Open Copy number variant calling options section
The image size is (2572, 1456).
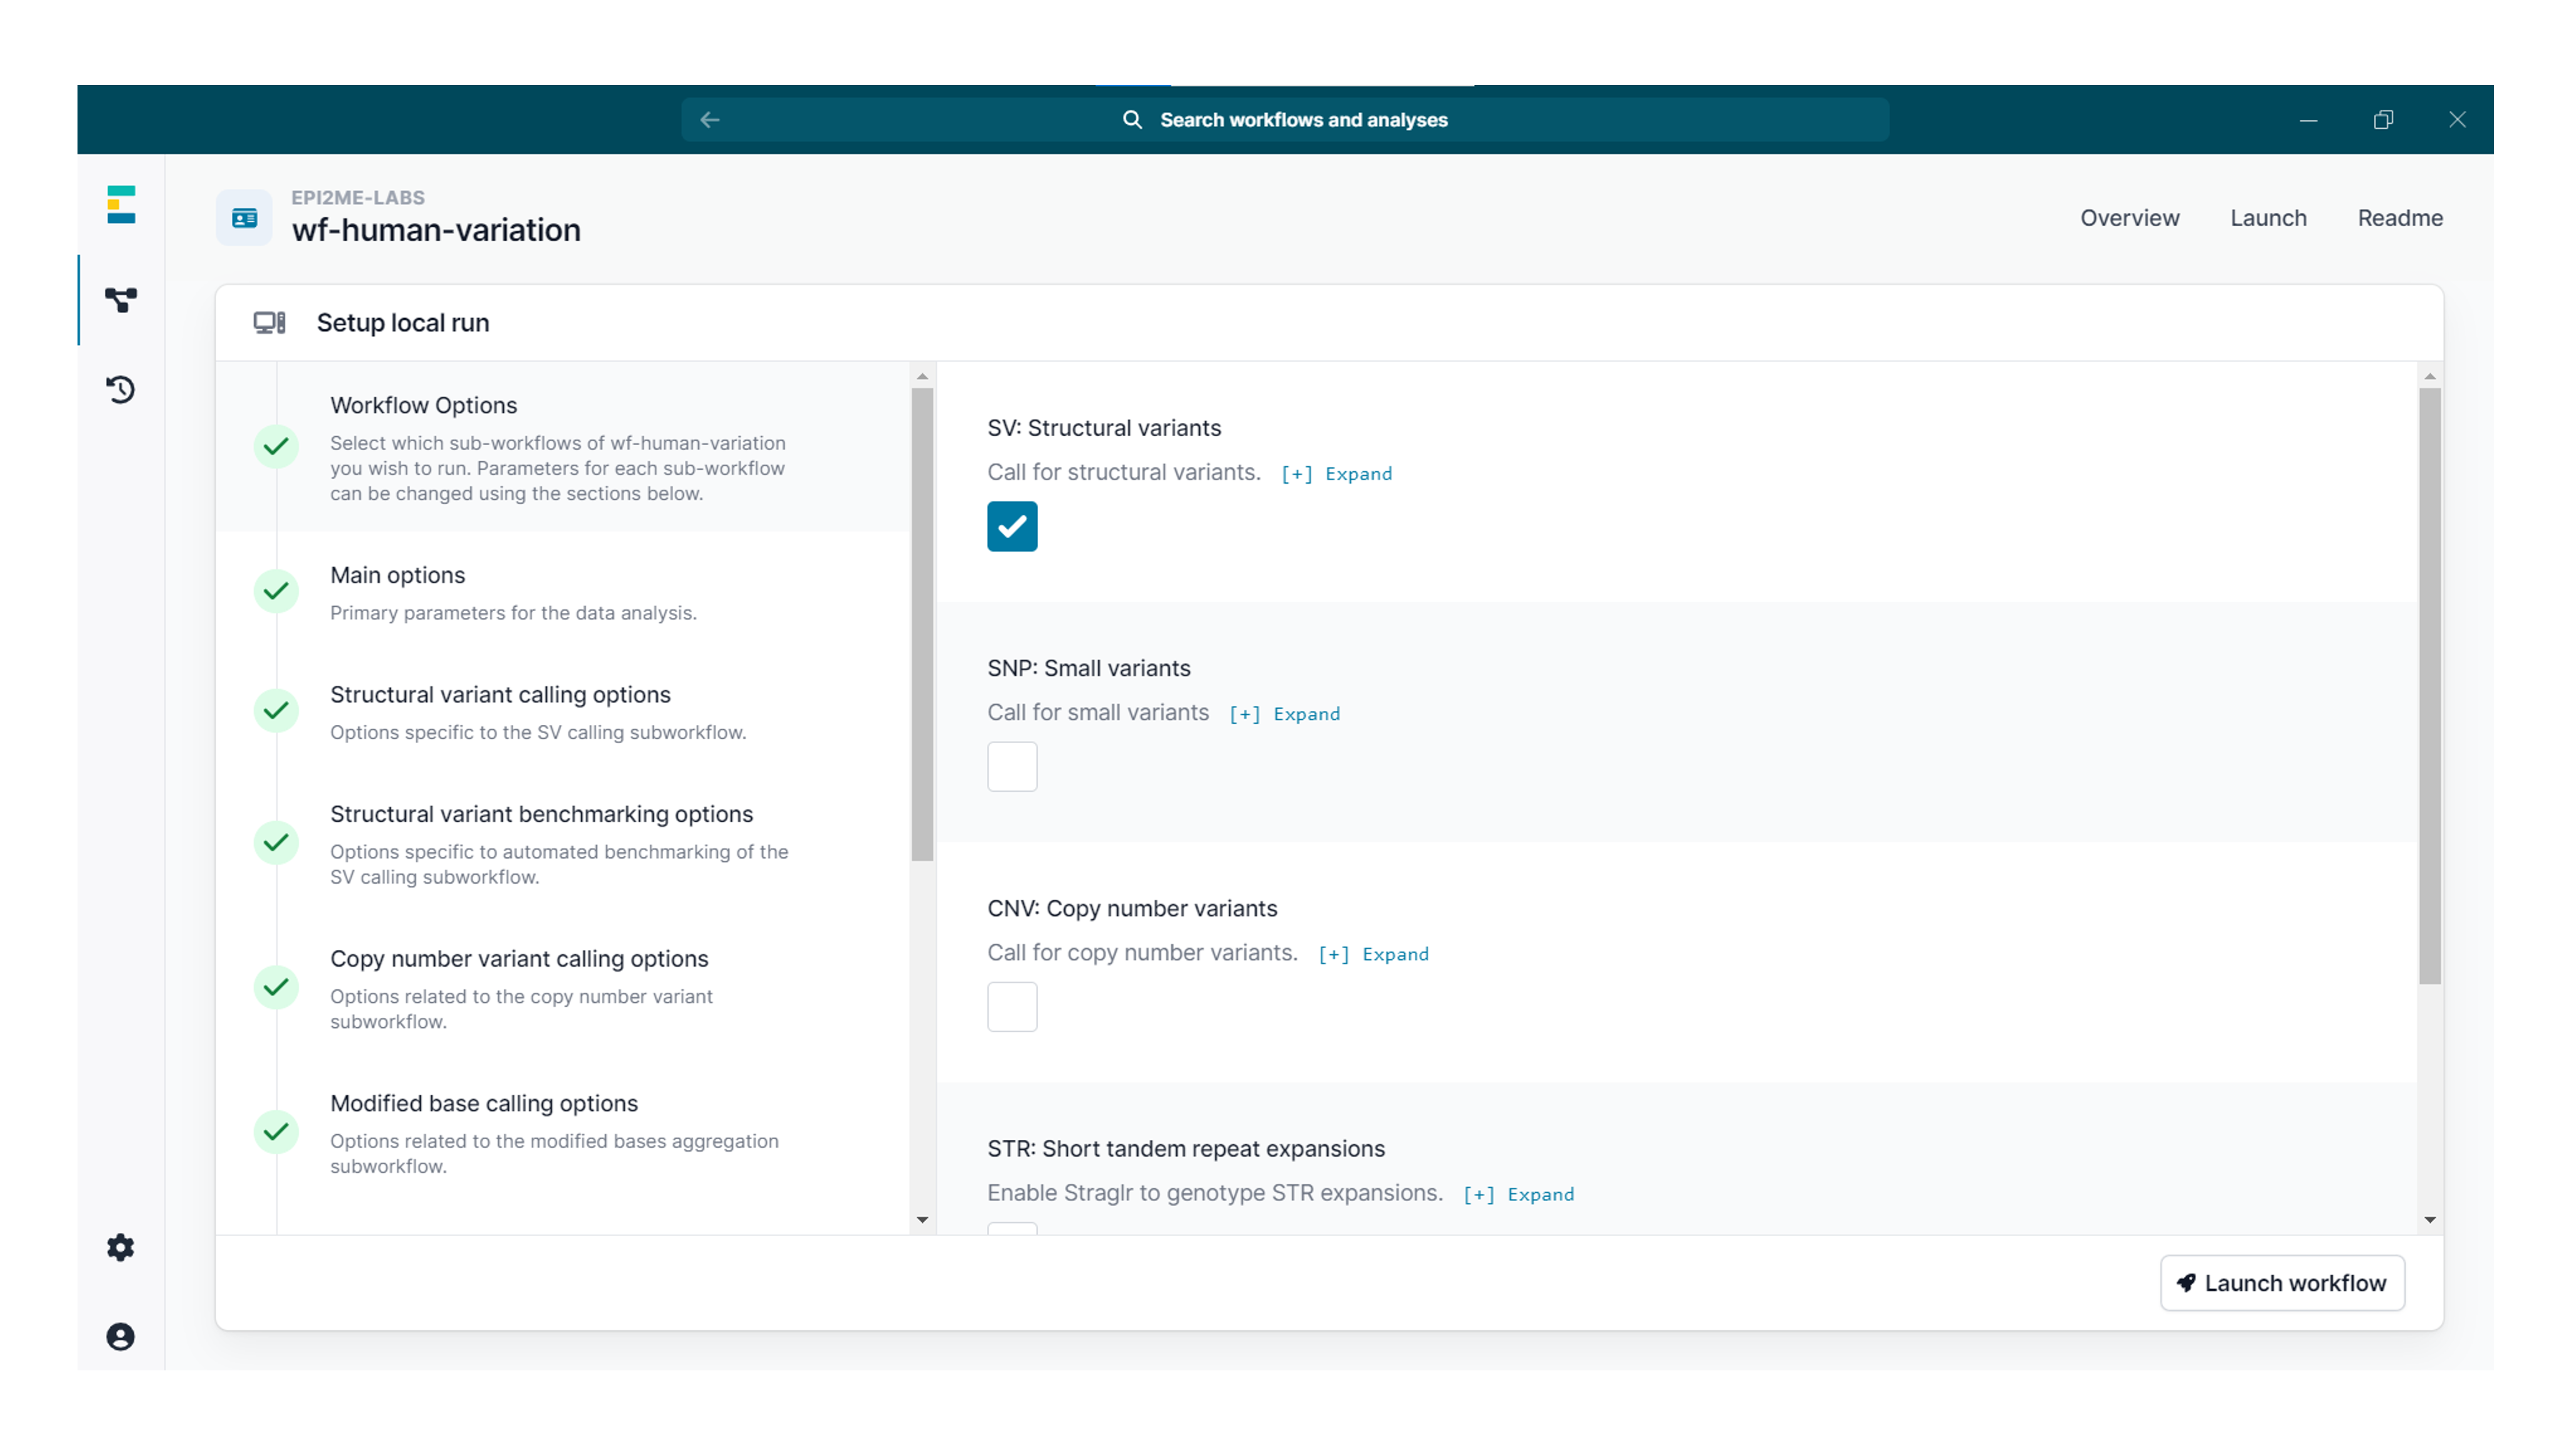[x=563, y=988]
